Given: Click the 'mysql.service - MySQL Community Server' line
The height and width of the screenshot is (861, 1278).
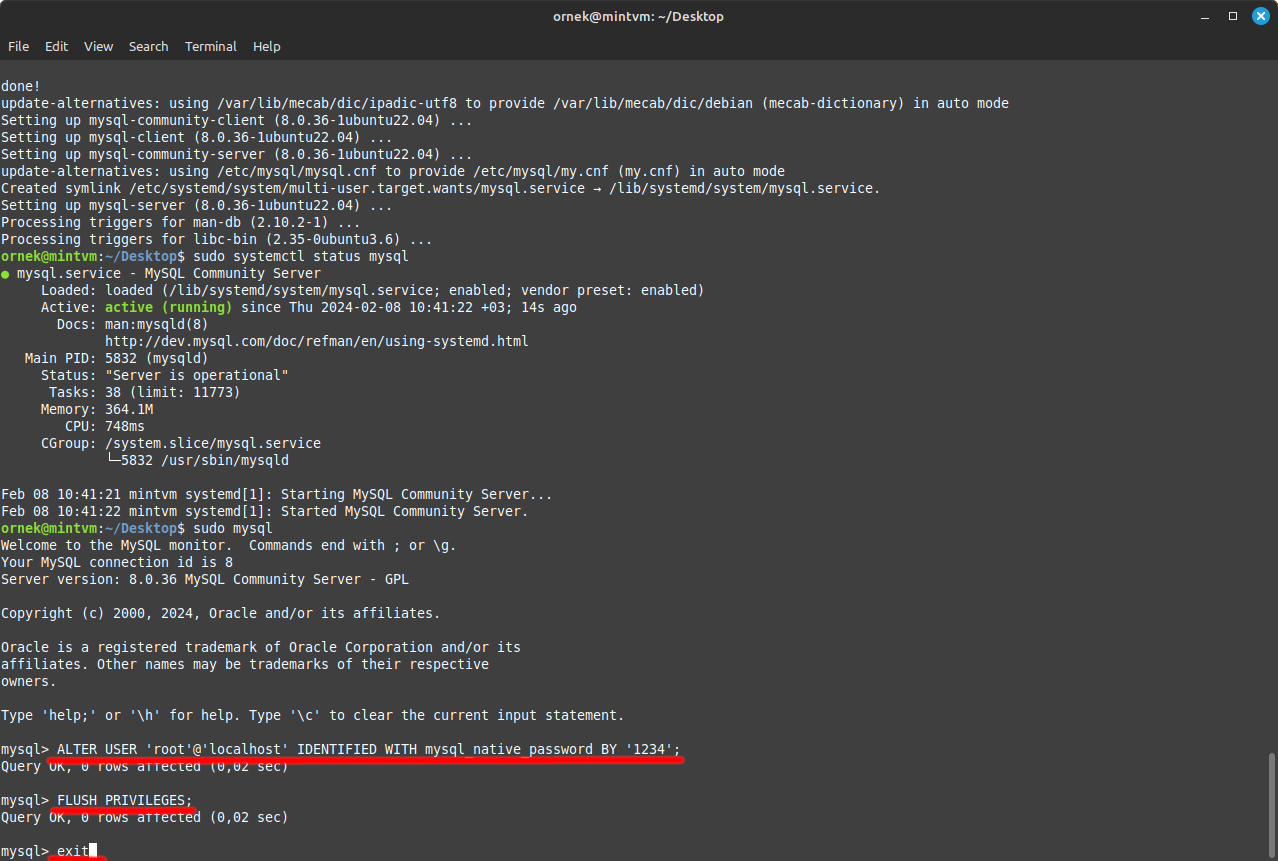Looking at the screenshot, I should 161,273.
